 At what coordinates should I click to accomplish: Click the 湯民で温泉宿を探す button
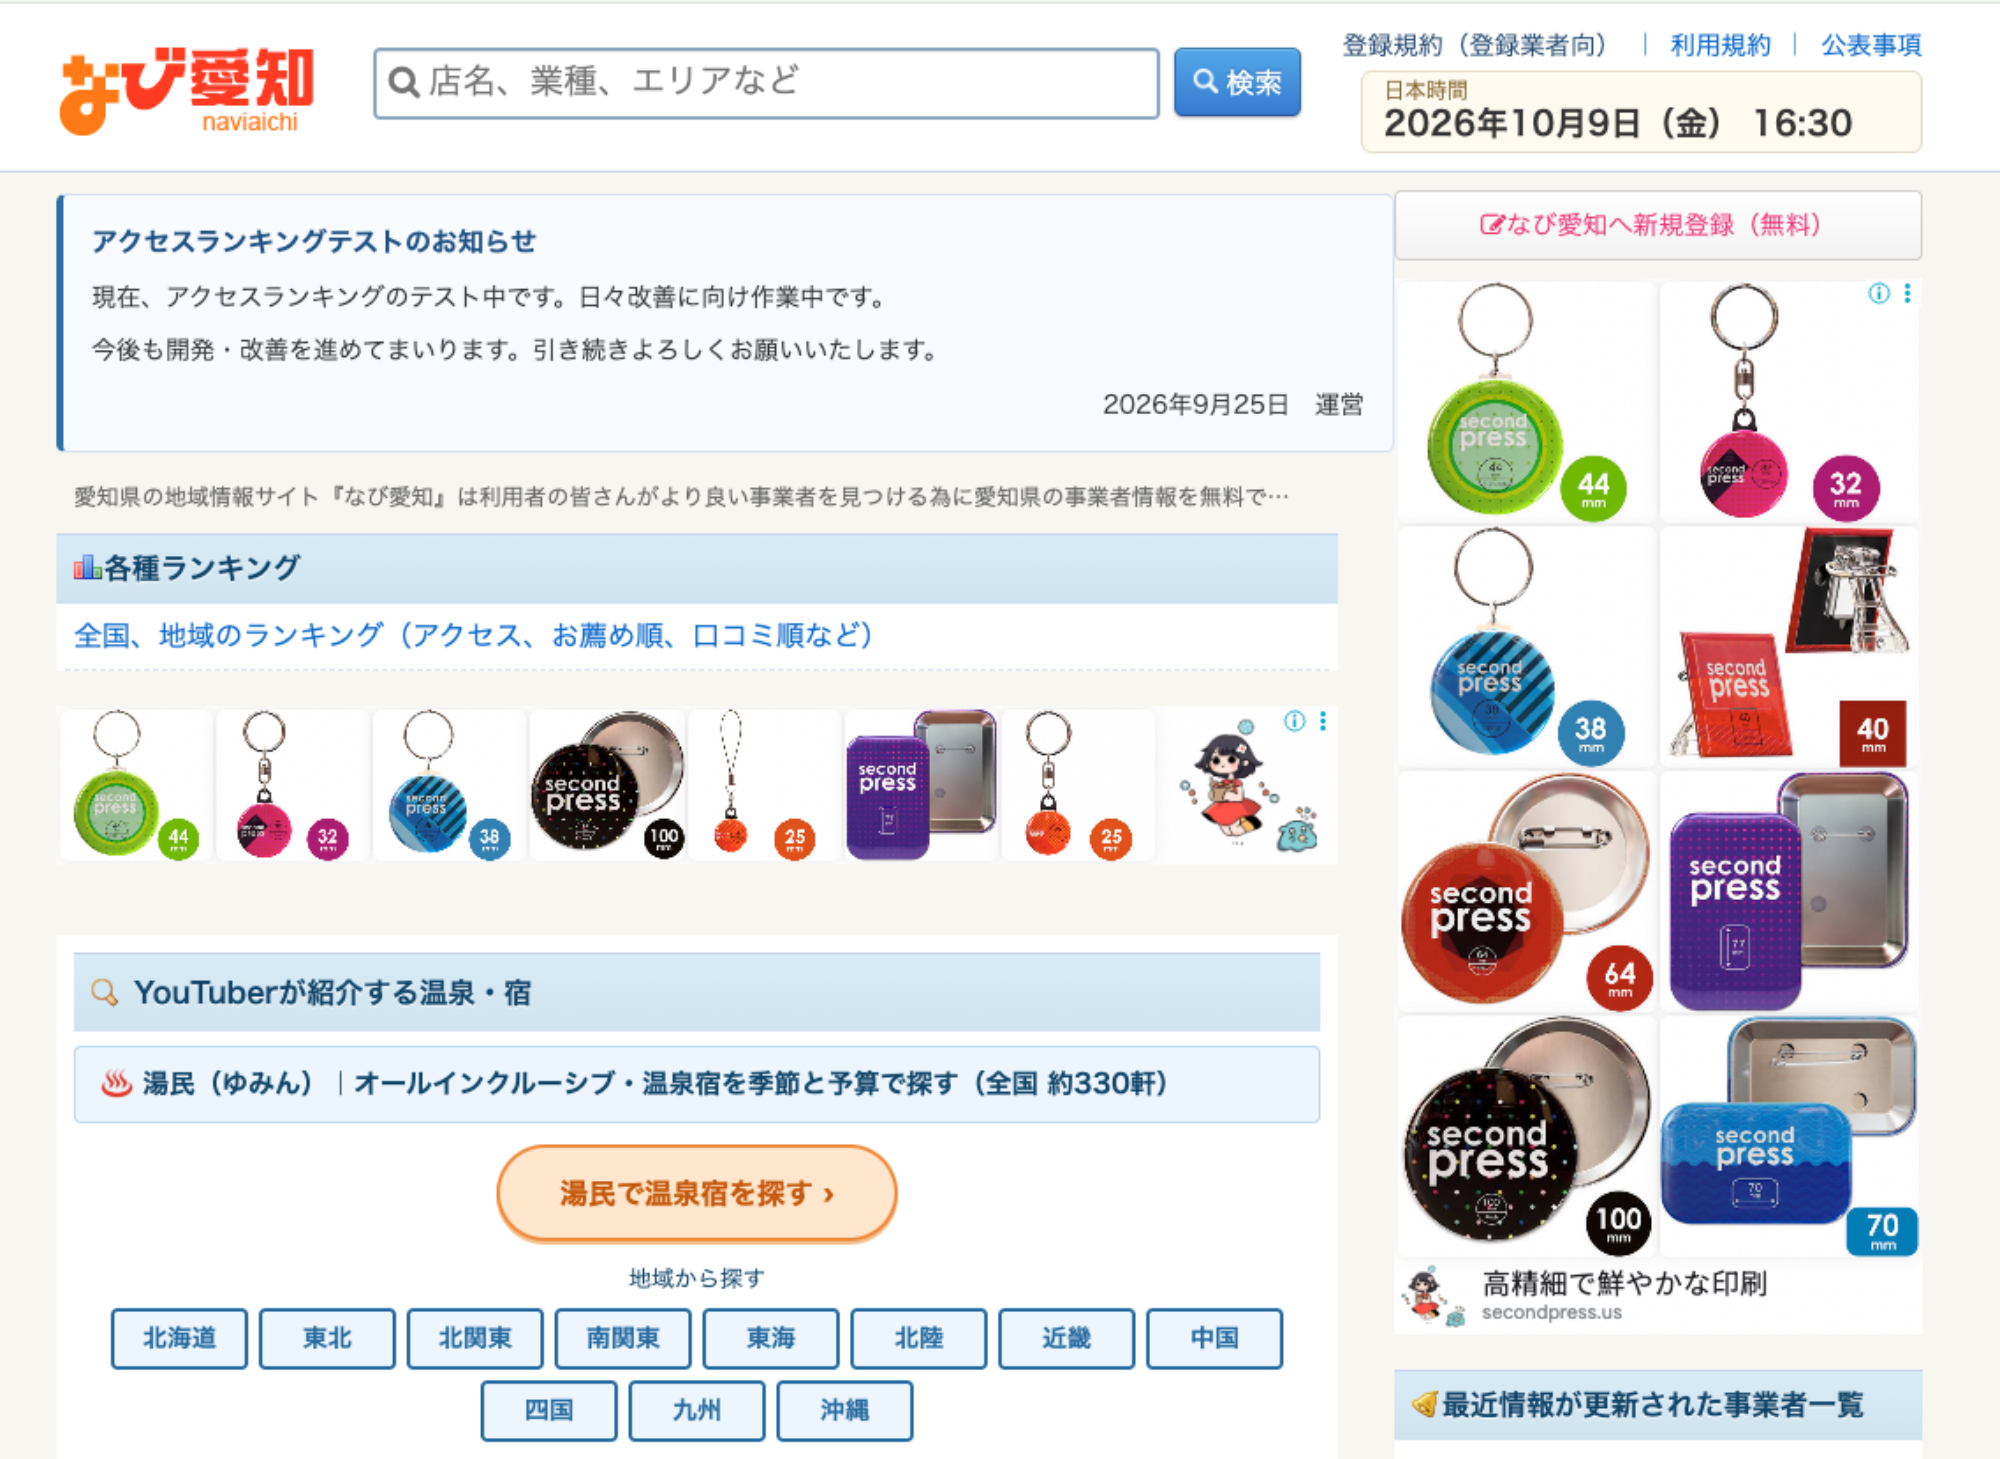coord(697,1193)
